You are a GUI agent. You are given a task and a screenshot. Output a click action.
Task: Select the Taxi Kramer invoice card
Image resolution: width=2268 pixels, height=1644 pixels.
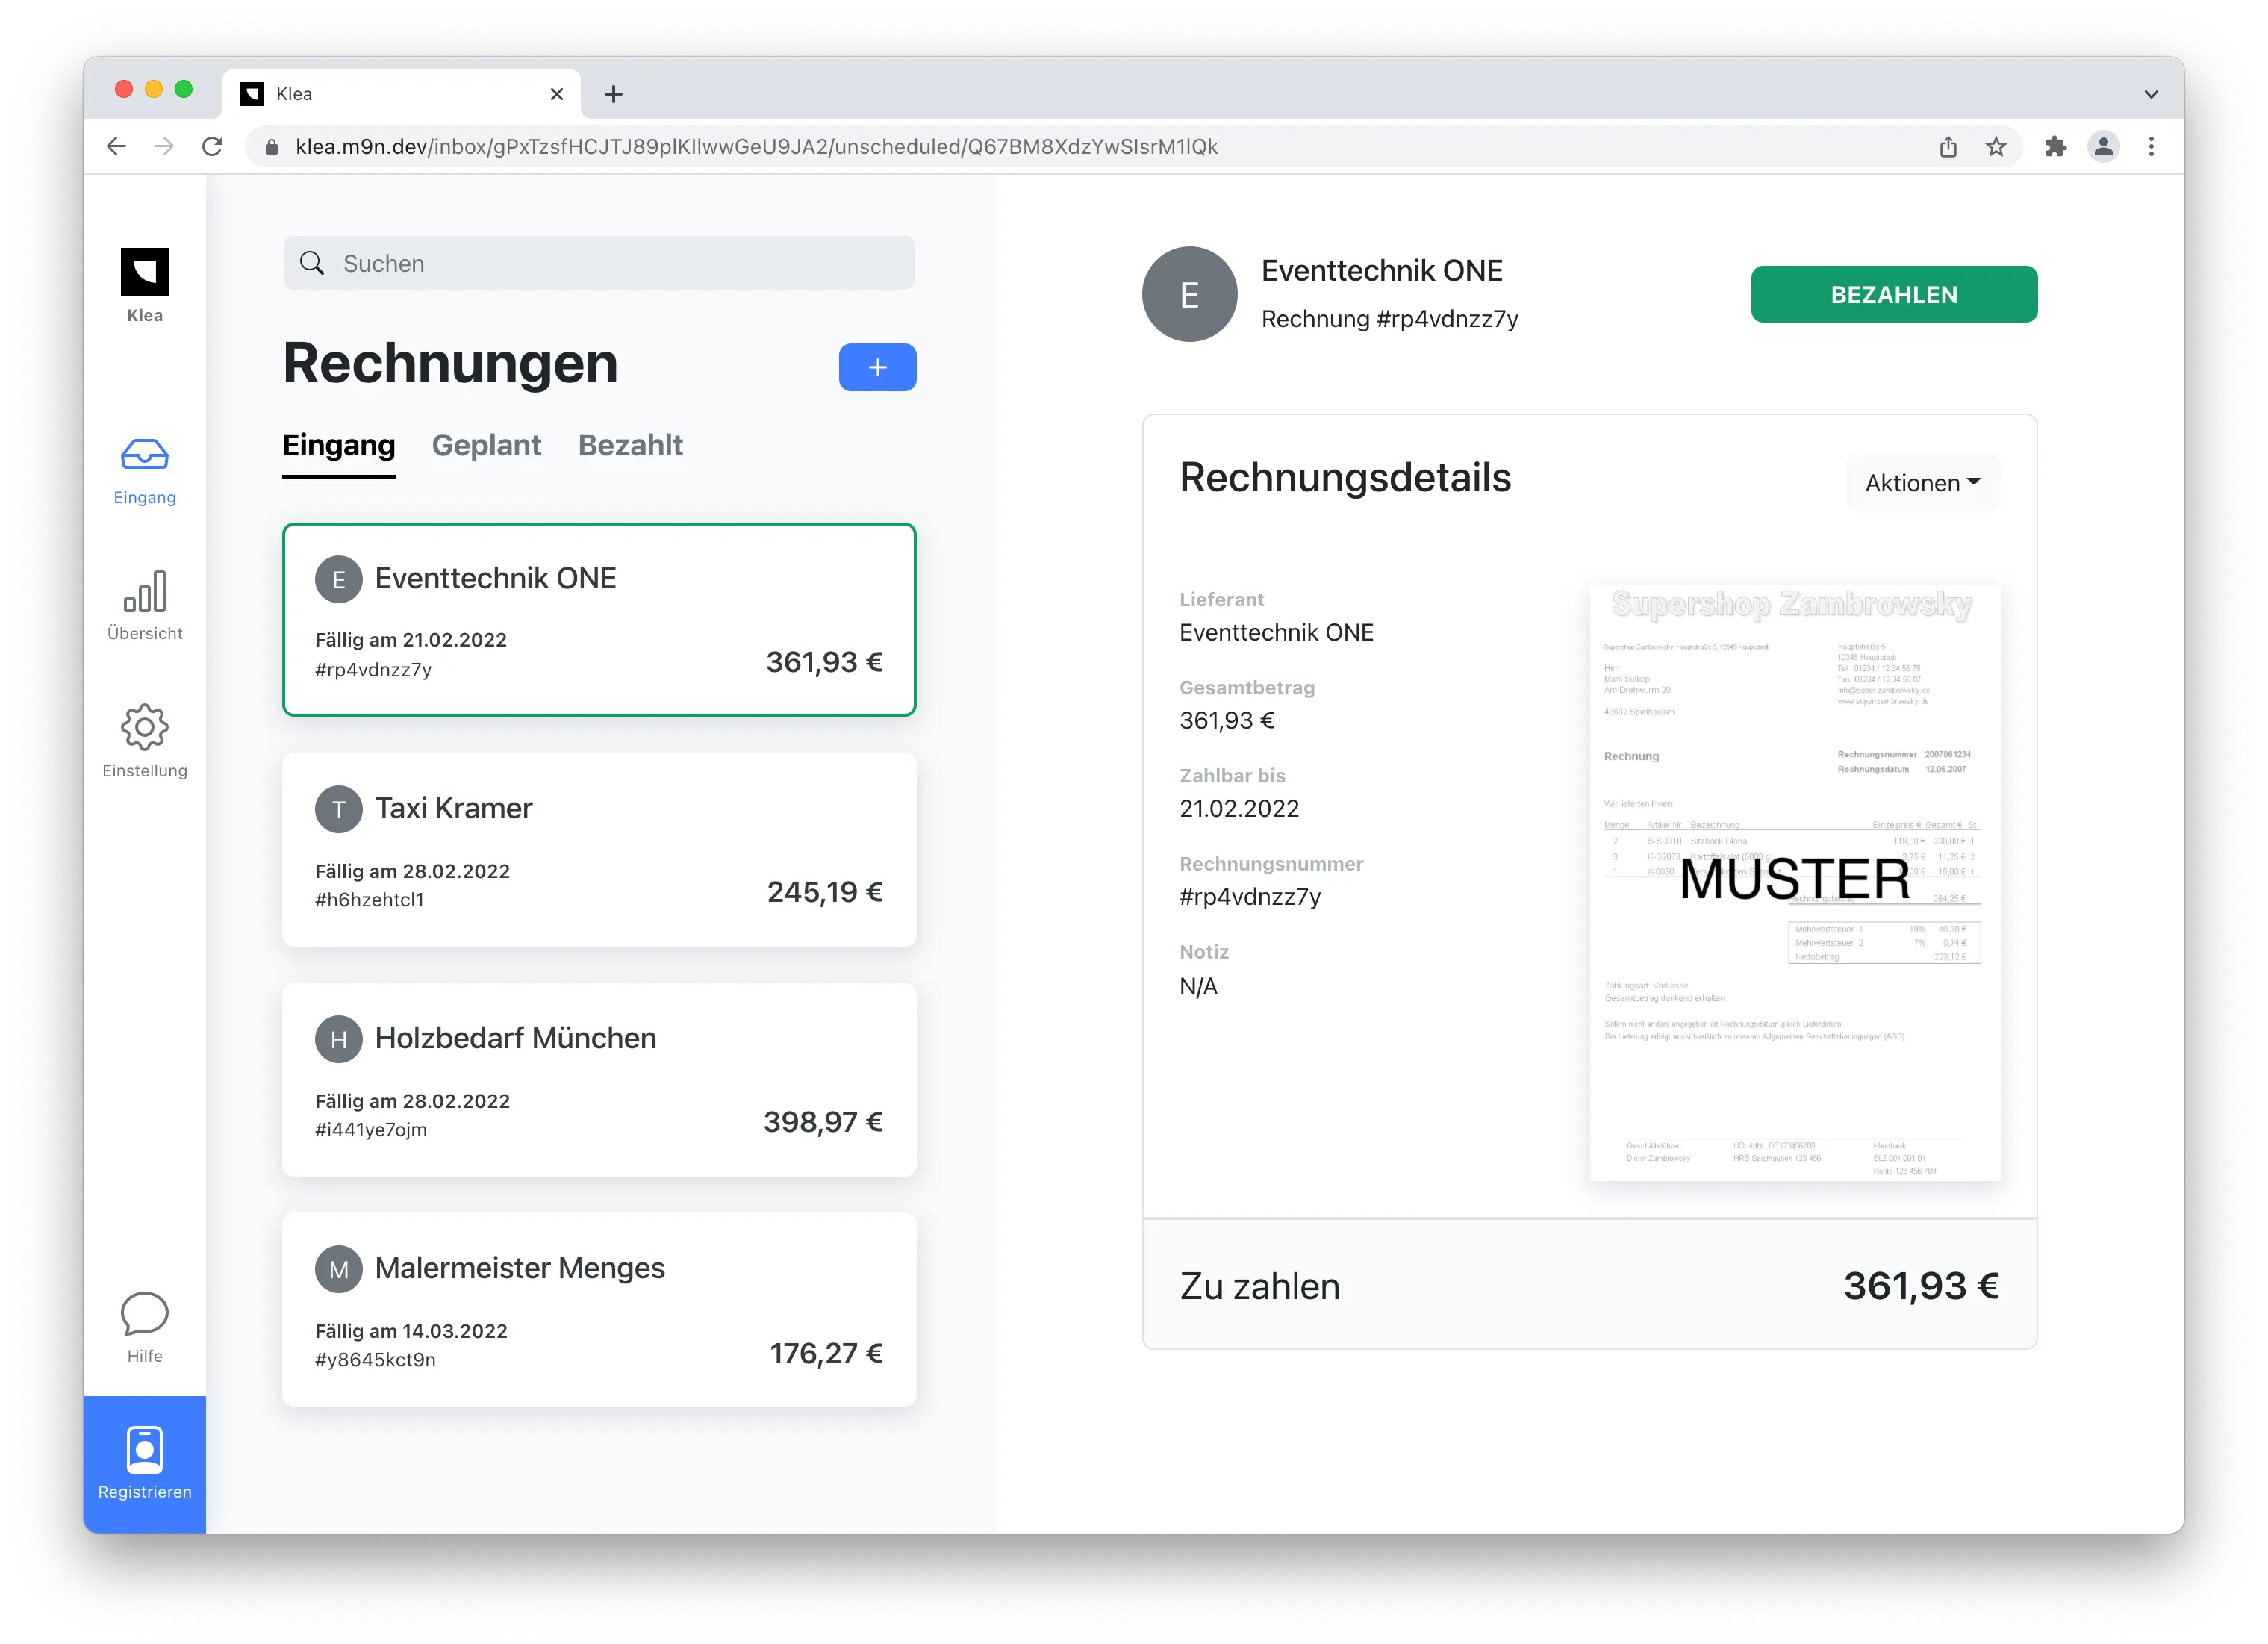599,849
